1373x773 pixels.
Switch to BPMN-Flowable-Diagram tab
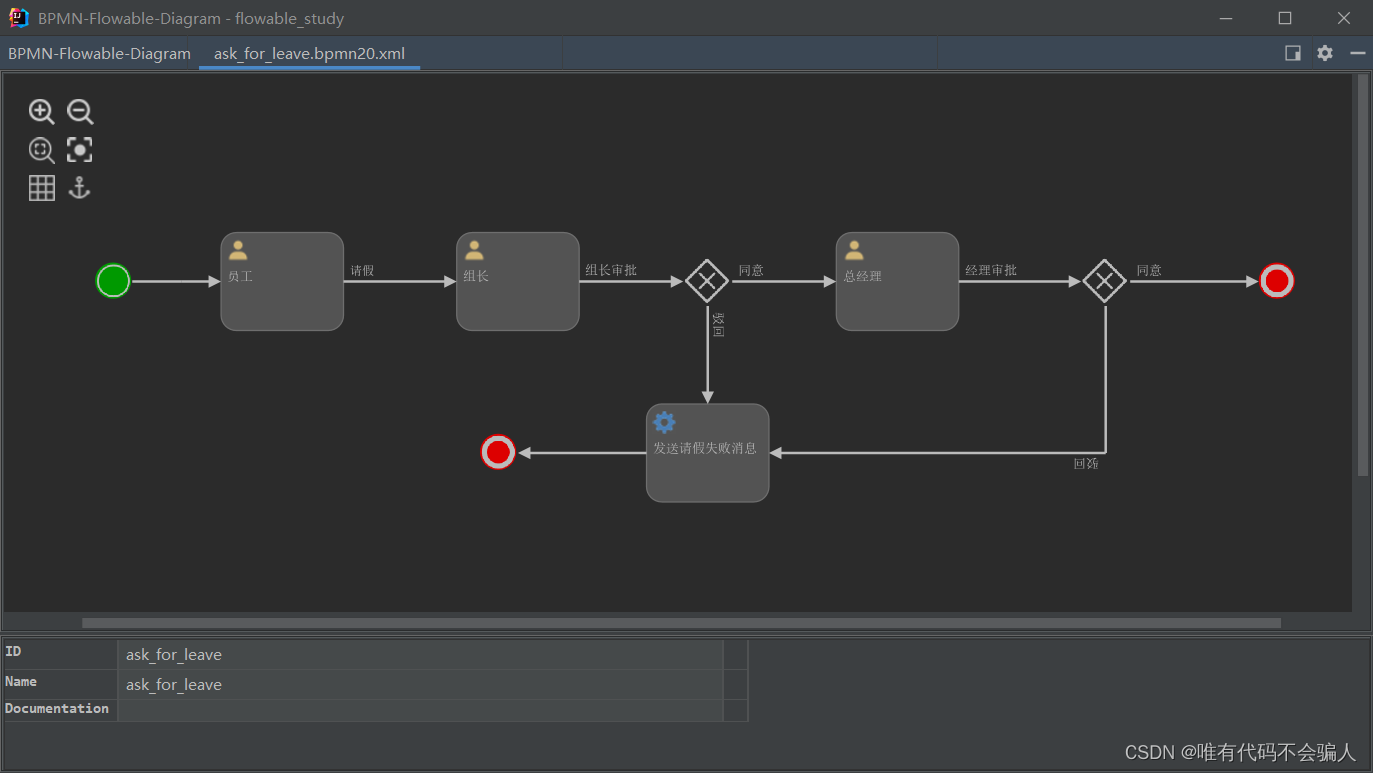pyautogui.click(x=99, y=54)
